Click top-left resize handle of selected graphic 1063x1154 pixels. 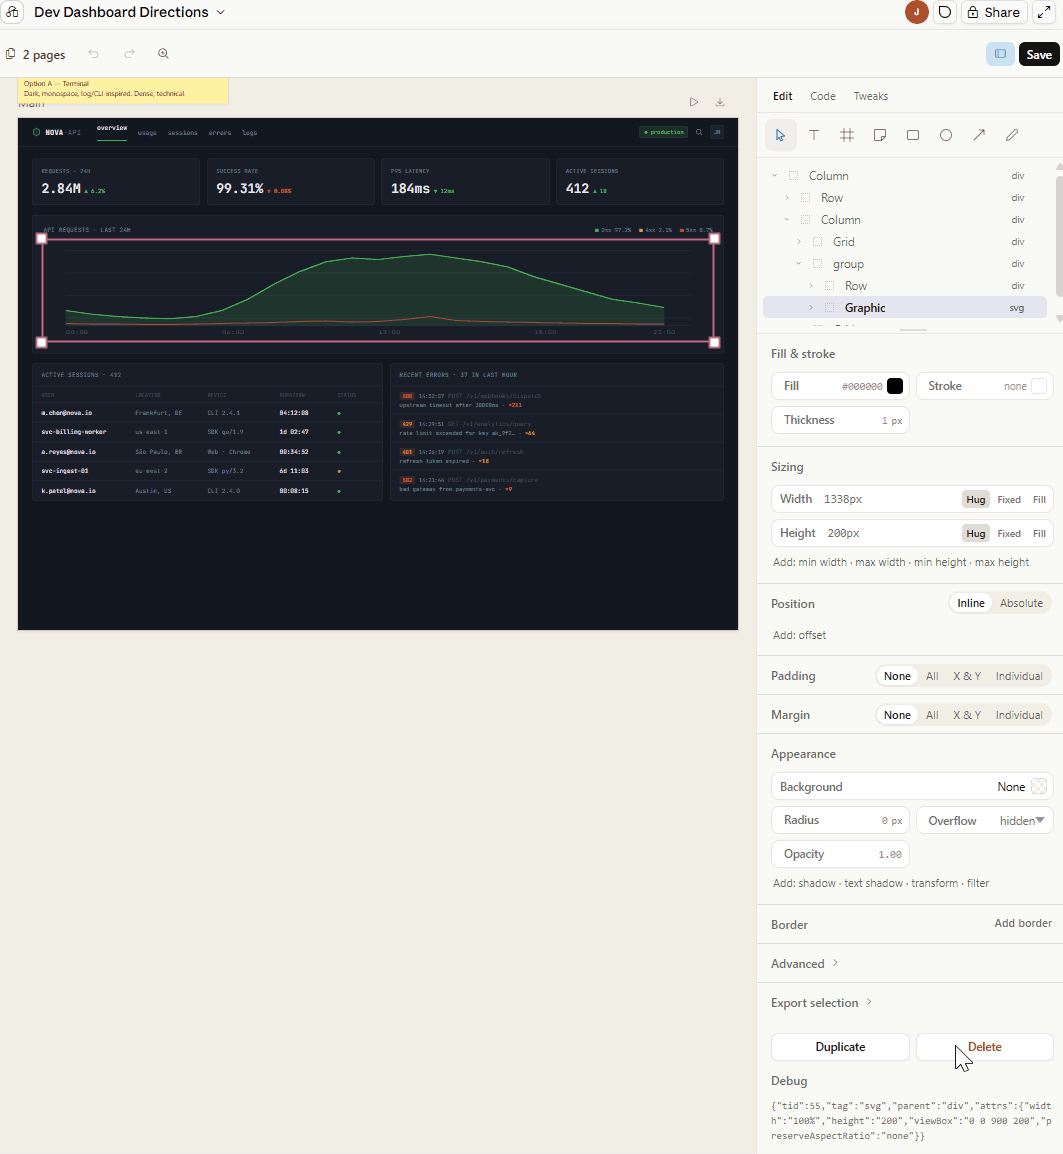tap(42, 238)
